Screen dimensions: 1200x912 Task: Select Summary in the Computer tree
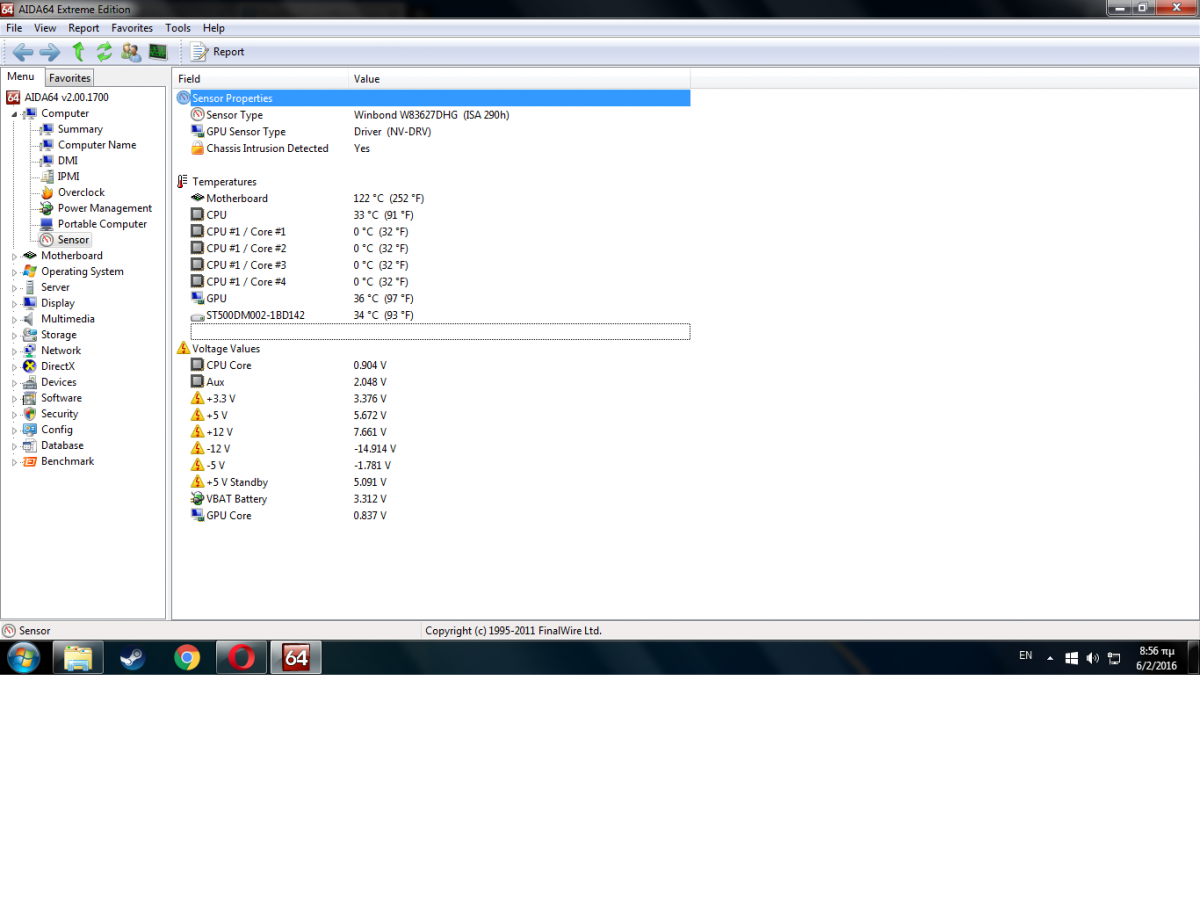pyautogui.click(x=80, y=129)
